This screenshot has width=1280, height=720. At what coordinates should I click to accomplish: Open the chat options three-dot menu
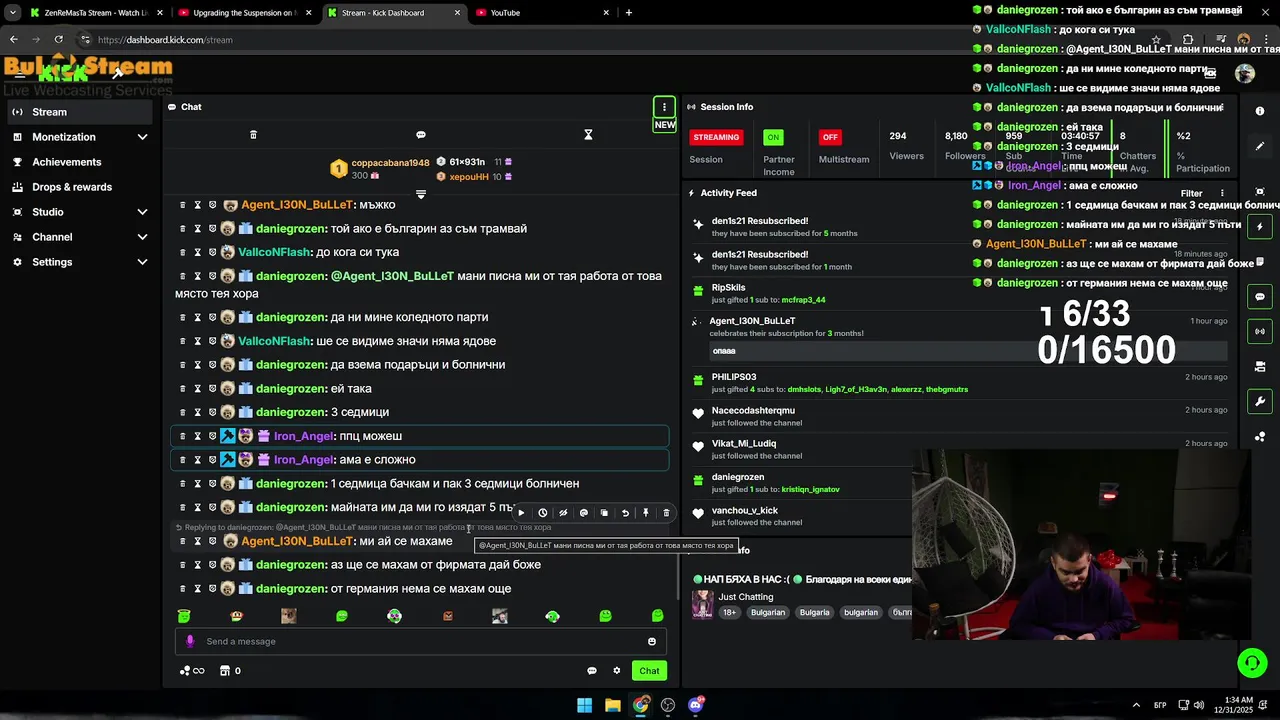[664, 107]
